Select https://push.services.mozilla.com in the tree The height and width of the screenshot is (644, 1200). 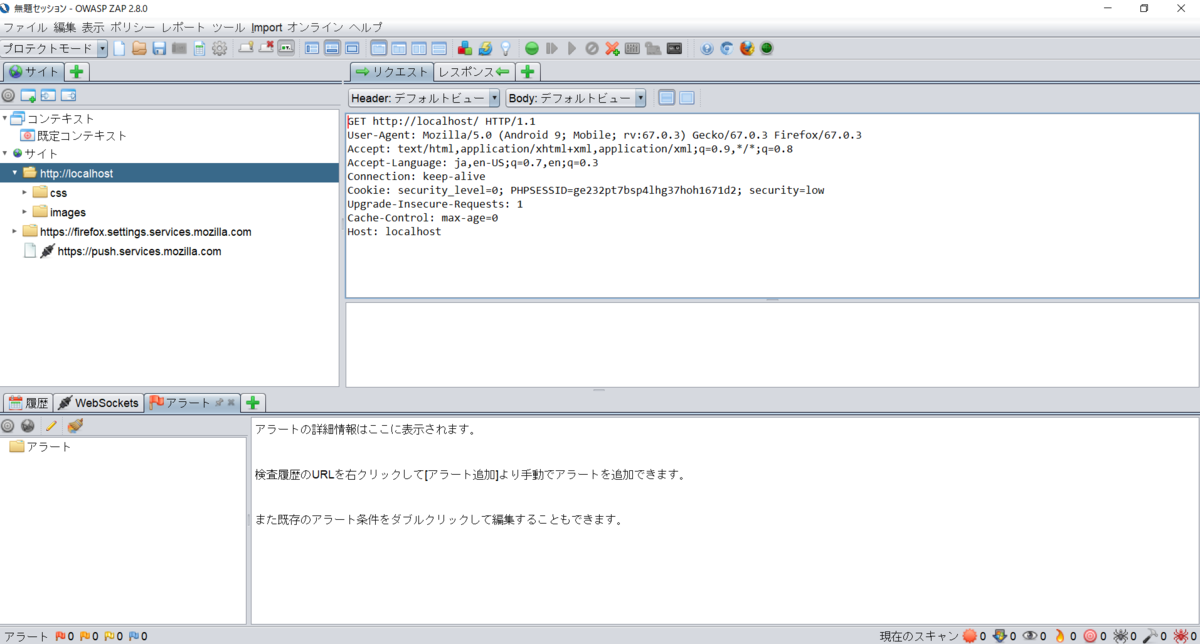point(139,251)
